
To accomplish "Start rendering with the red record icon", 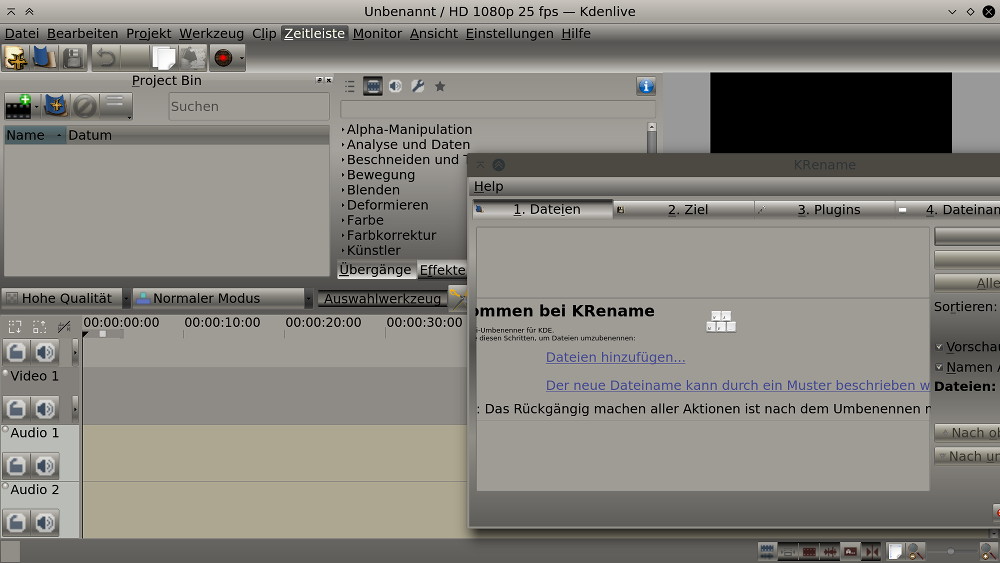I will pyautogui.click(x=223, y=58).
